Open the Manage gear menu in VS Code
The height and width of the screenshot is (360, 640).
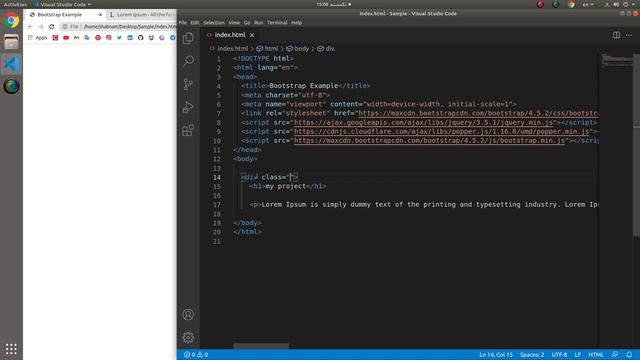[x=188, y=338]
